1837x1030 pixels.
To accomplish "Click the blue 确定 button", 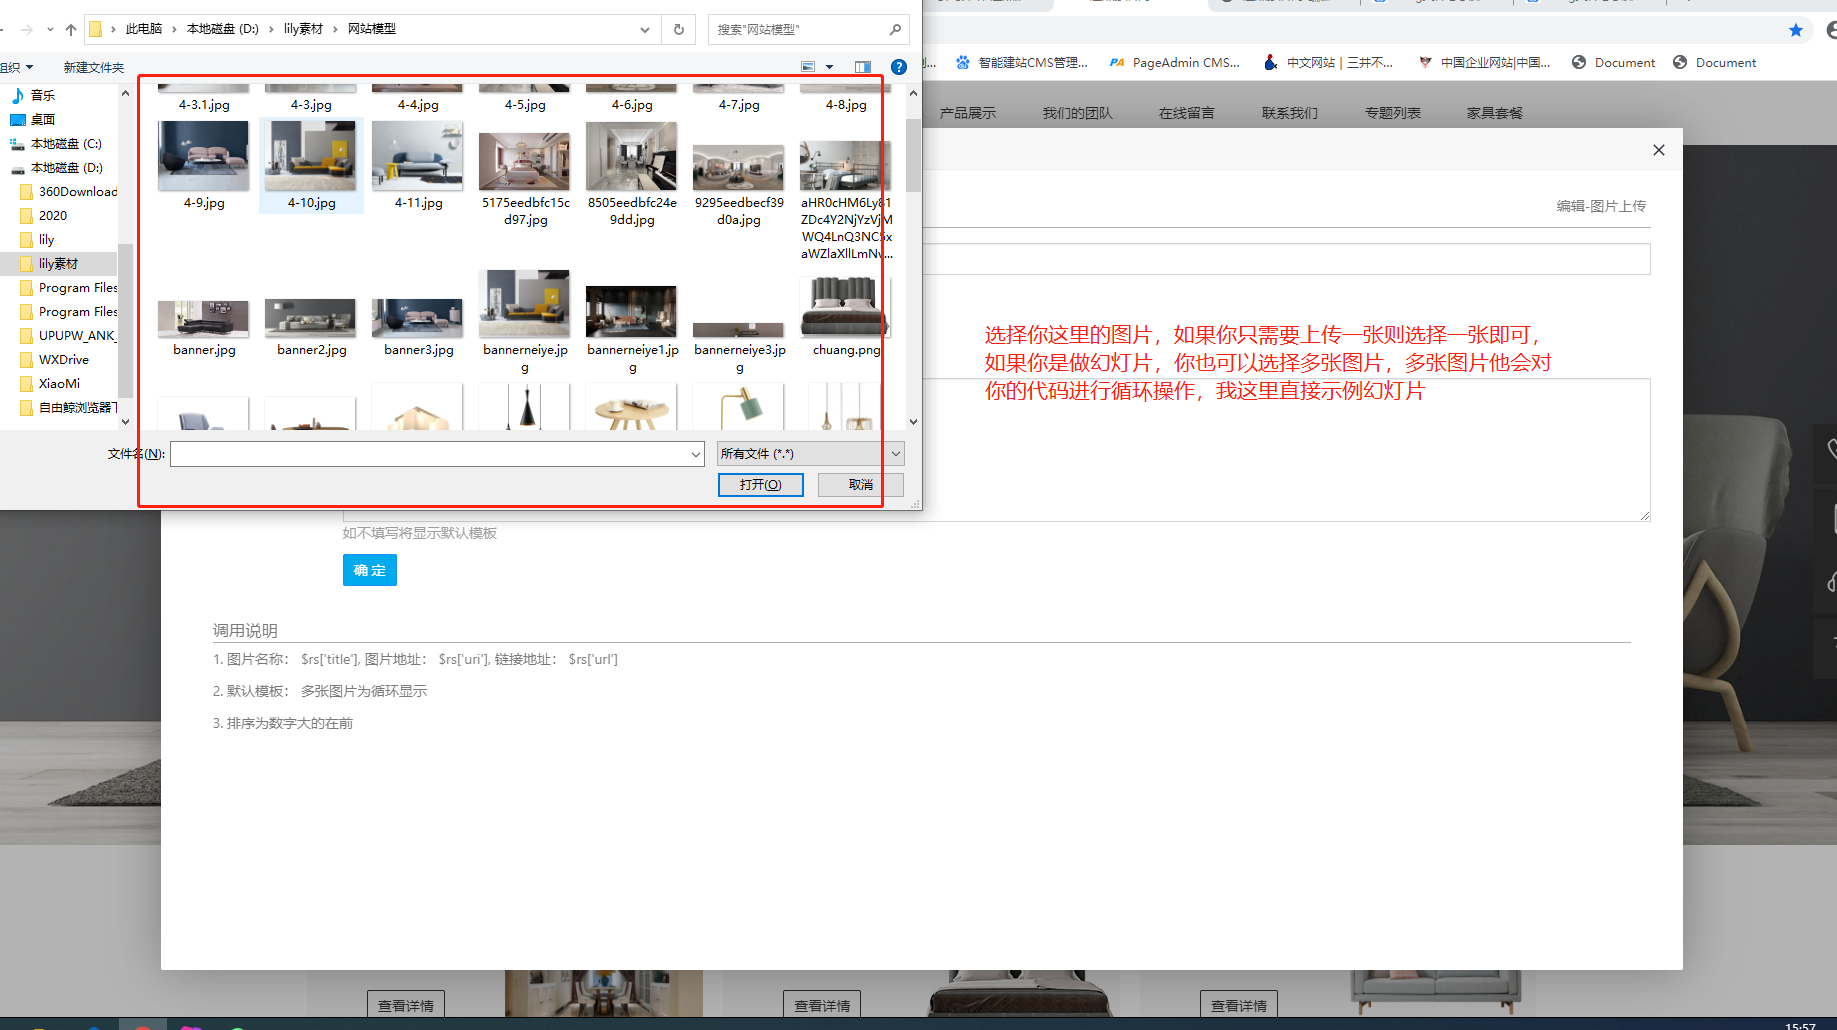I will [370, 570].
